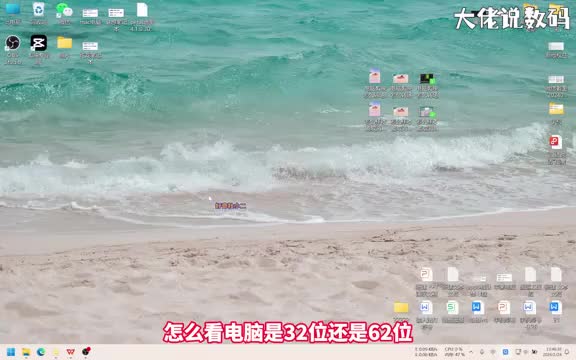Open the Windows Start menu
576x360 pixels.
point(11,352)
